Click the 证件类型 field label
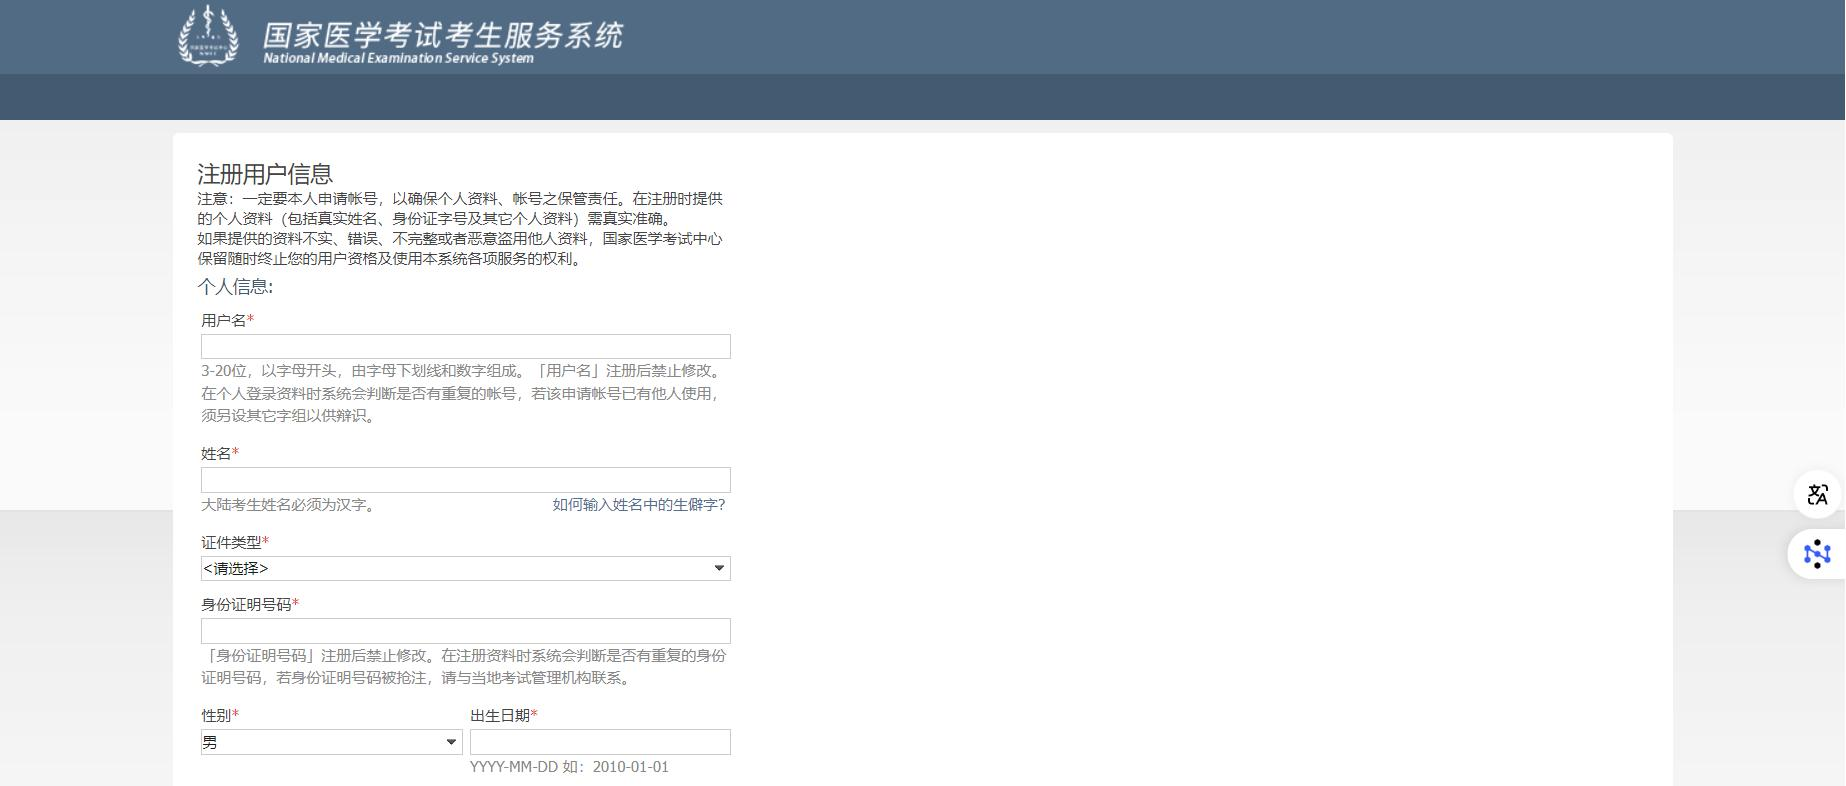1846x786 pixels. pos(231,542)
